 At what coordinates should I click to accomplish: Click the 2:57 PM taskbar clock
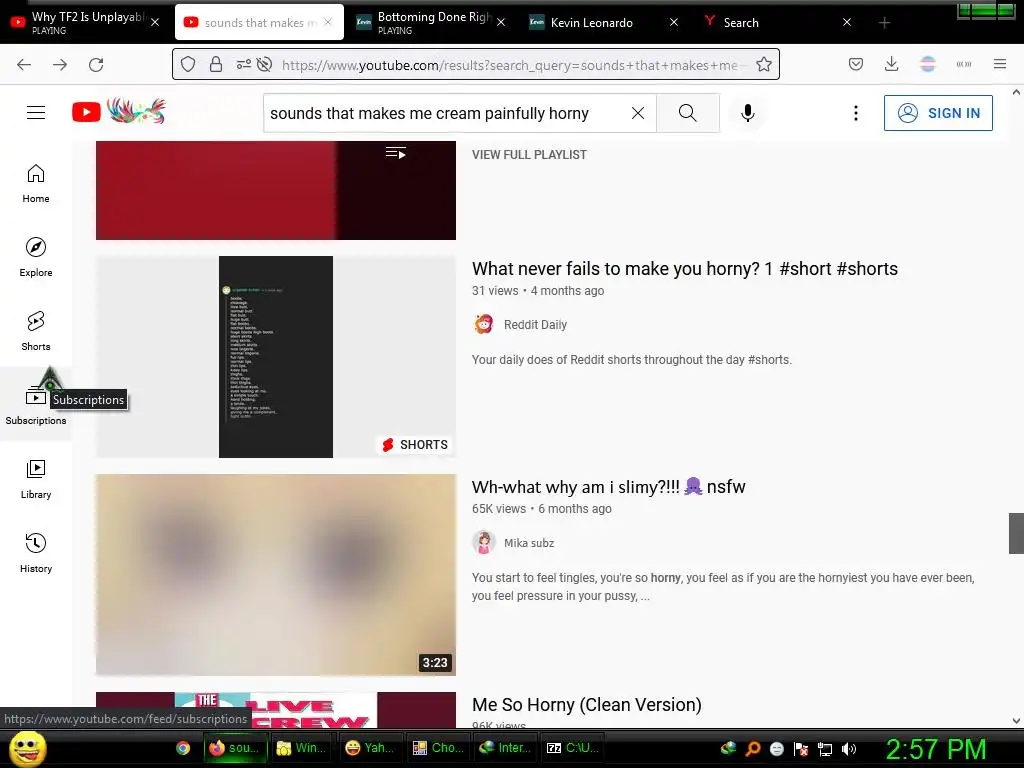click(x=936, y=749)
